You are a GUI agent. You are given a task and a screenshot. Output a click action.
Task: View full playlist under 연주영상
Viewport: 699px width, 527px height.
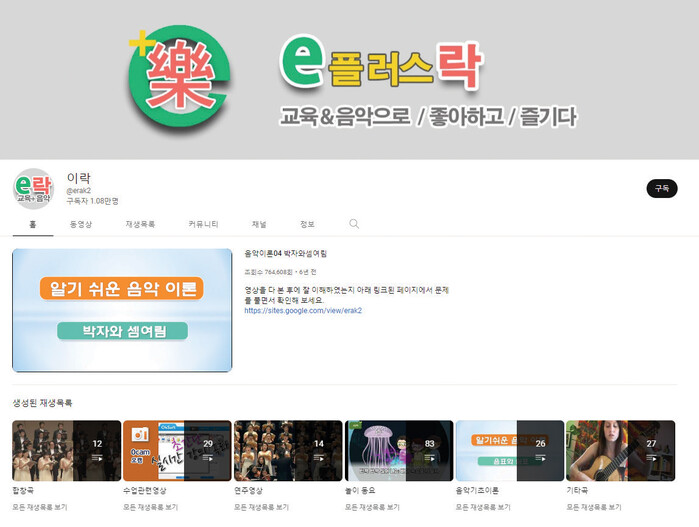(262, 507)
